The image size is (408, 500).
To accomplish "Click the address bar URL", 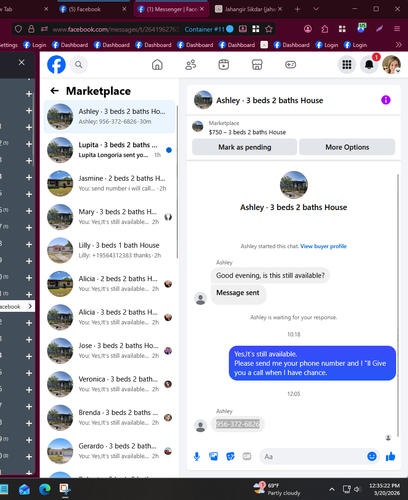I will coord(115,29).
